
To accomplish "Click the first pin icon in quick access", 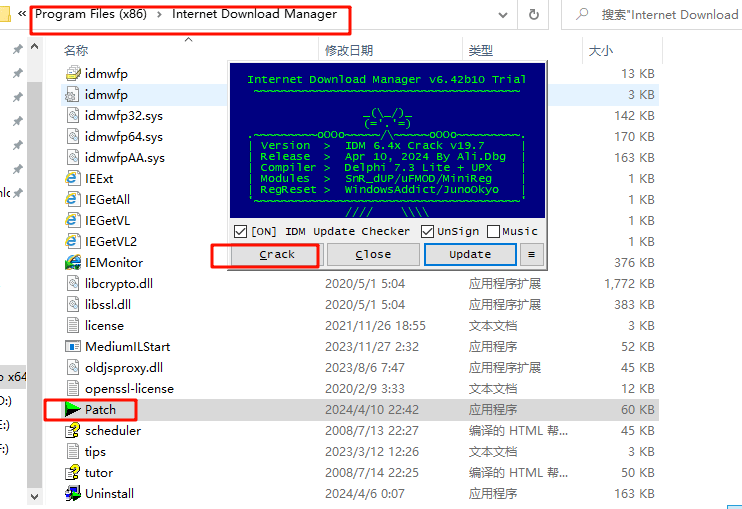I will click(x=18, y=49).
